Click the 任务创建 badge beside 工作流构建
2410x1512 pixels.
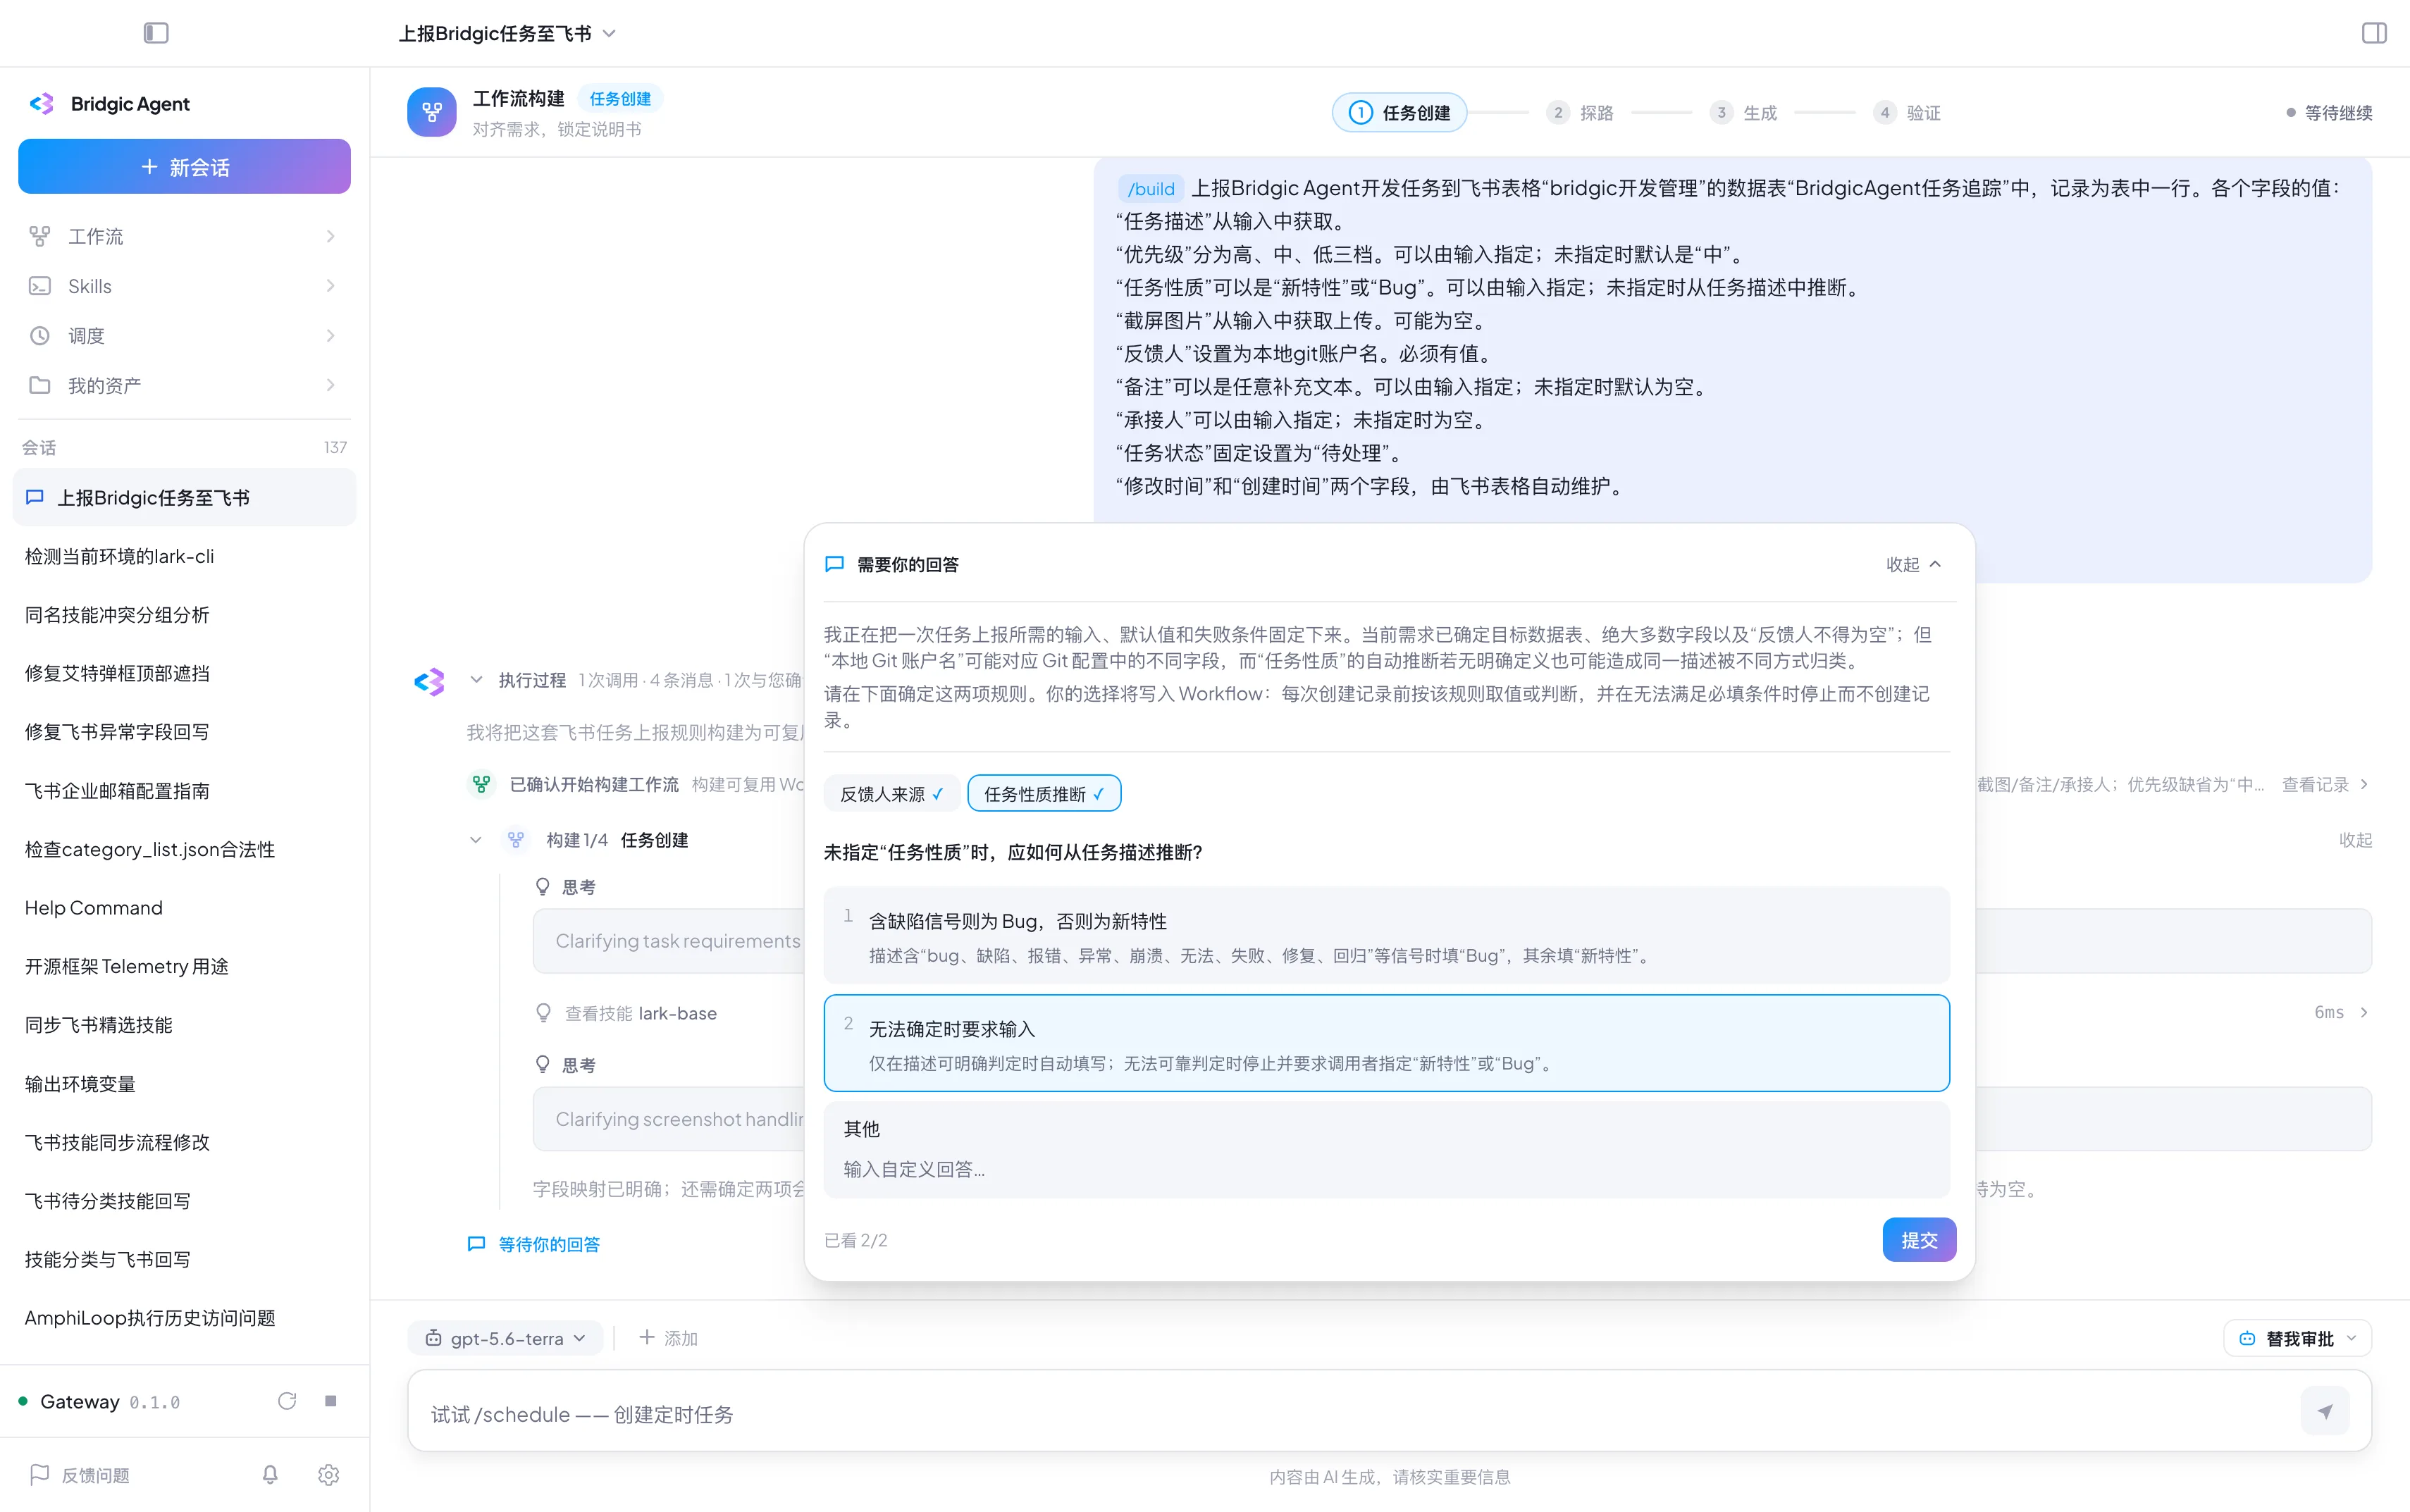(x=620, y=98)
